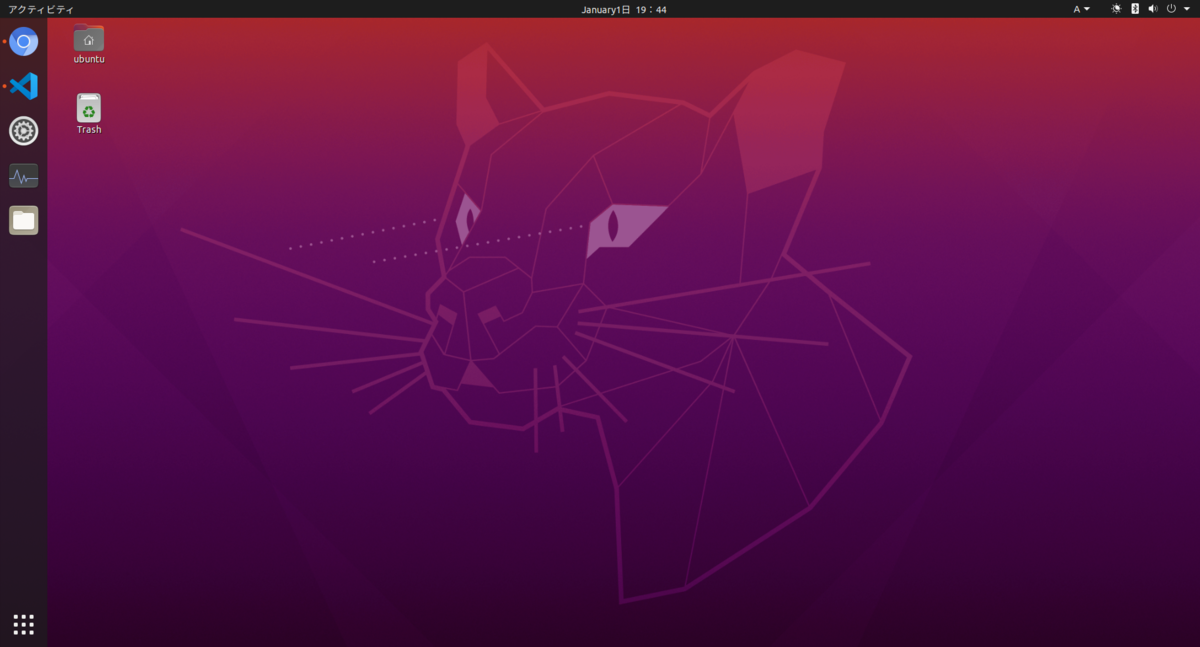The height and width of the screenshot is (647, 1200).
Task: Select the ubuntu home folder desktop icon
Action: click(89, 38)
